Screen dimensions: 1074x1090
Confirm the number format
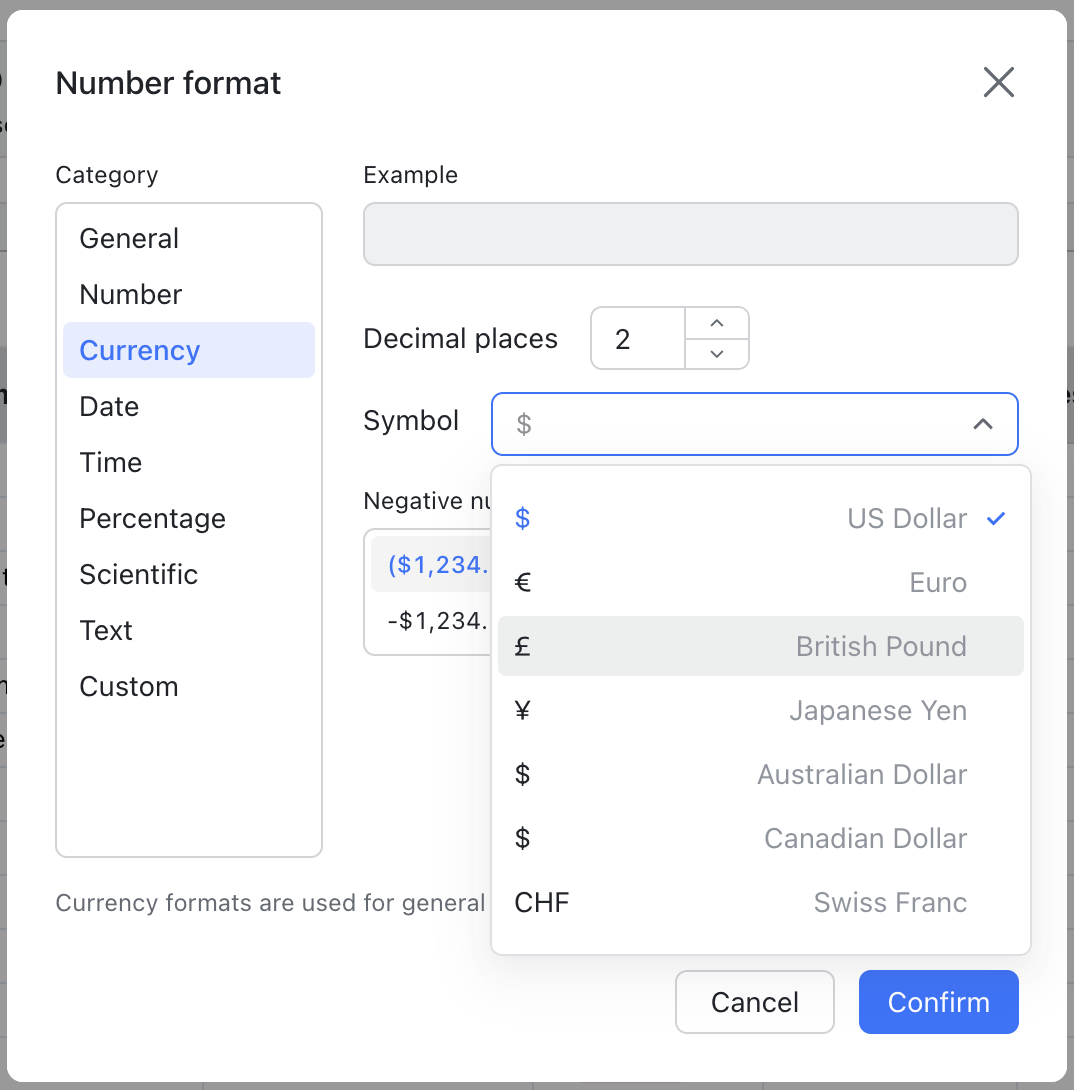coord(938,1002)
